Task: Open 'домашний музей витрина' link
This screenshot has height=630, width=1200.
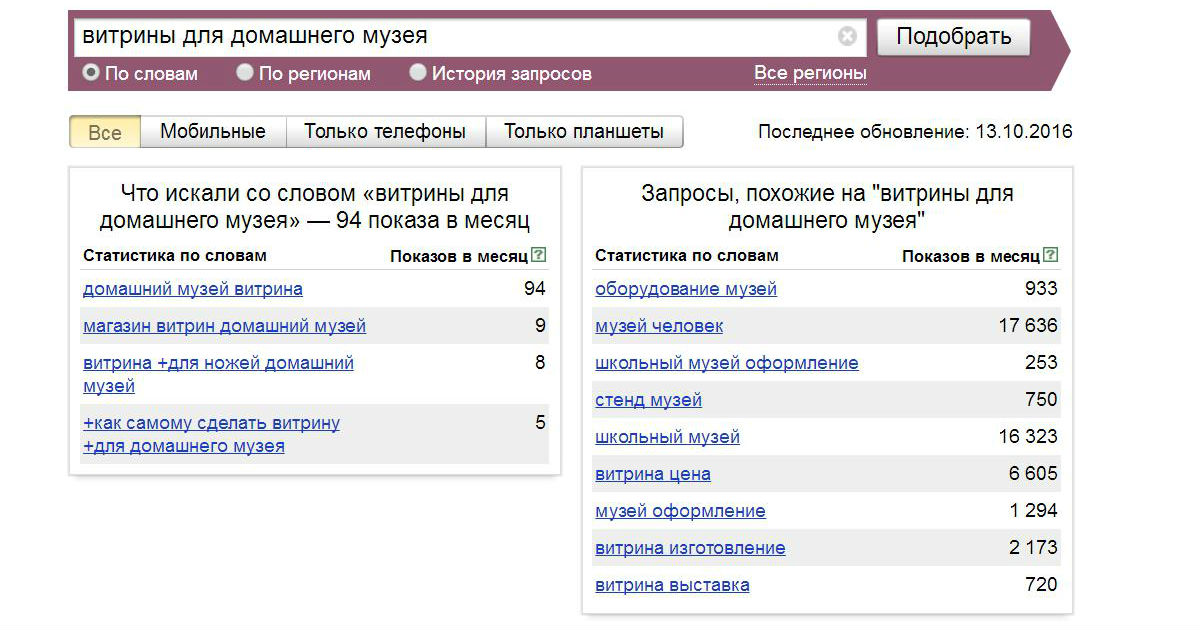Action: (x=193, y=289)
